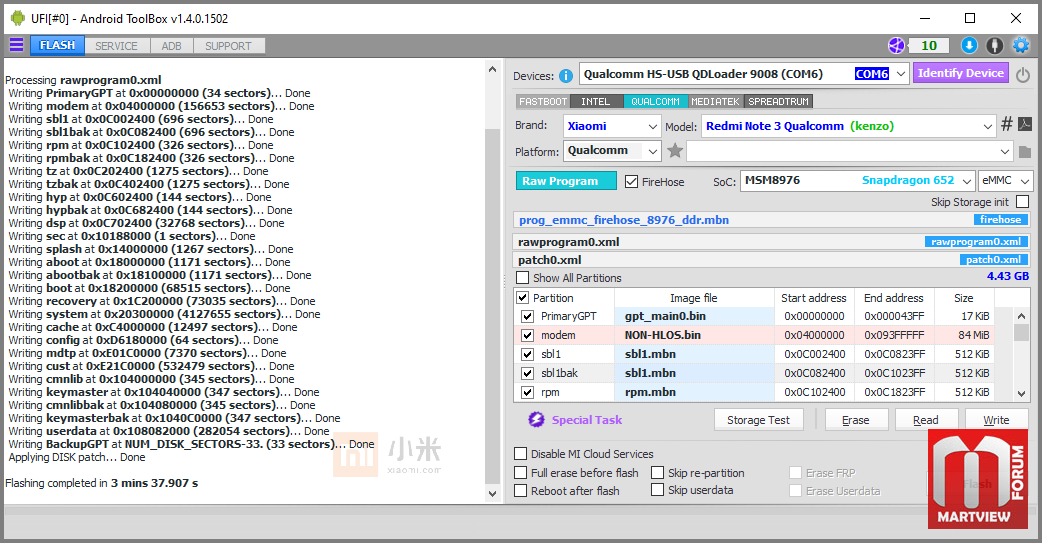Image resolution: width=1042 pixels, height=543 pixels.
Task: Click the Storage Test button
Action: coord(758,419)
